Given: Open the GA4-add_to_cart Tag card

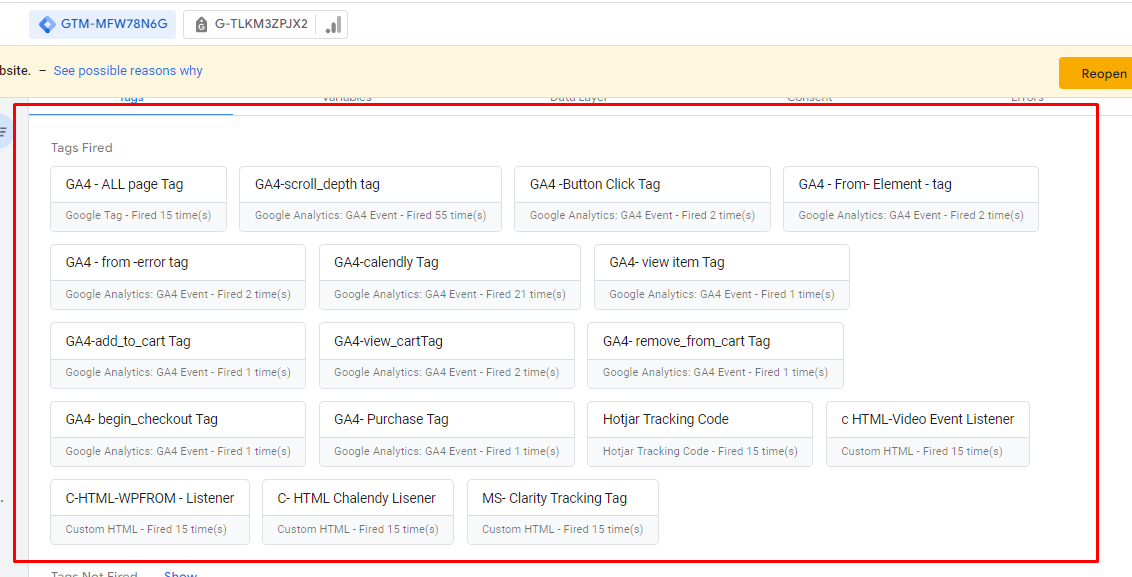Looking at the screenshot, I should point(178,355).
